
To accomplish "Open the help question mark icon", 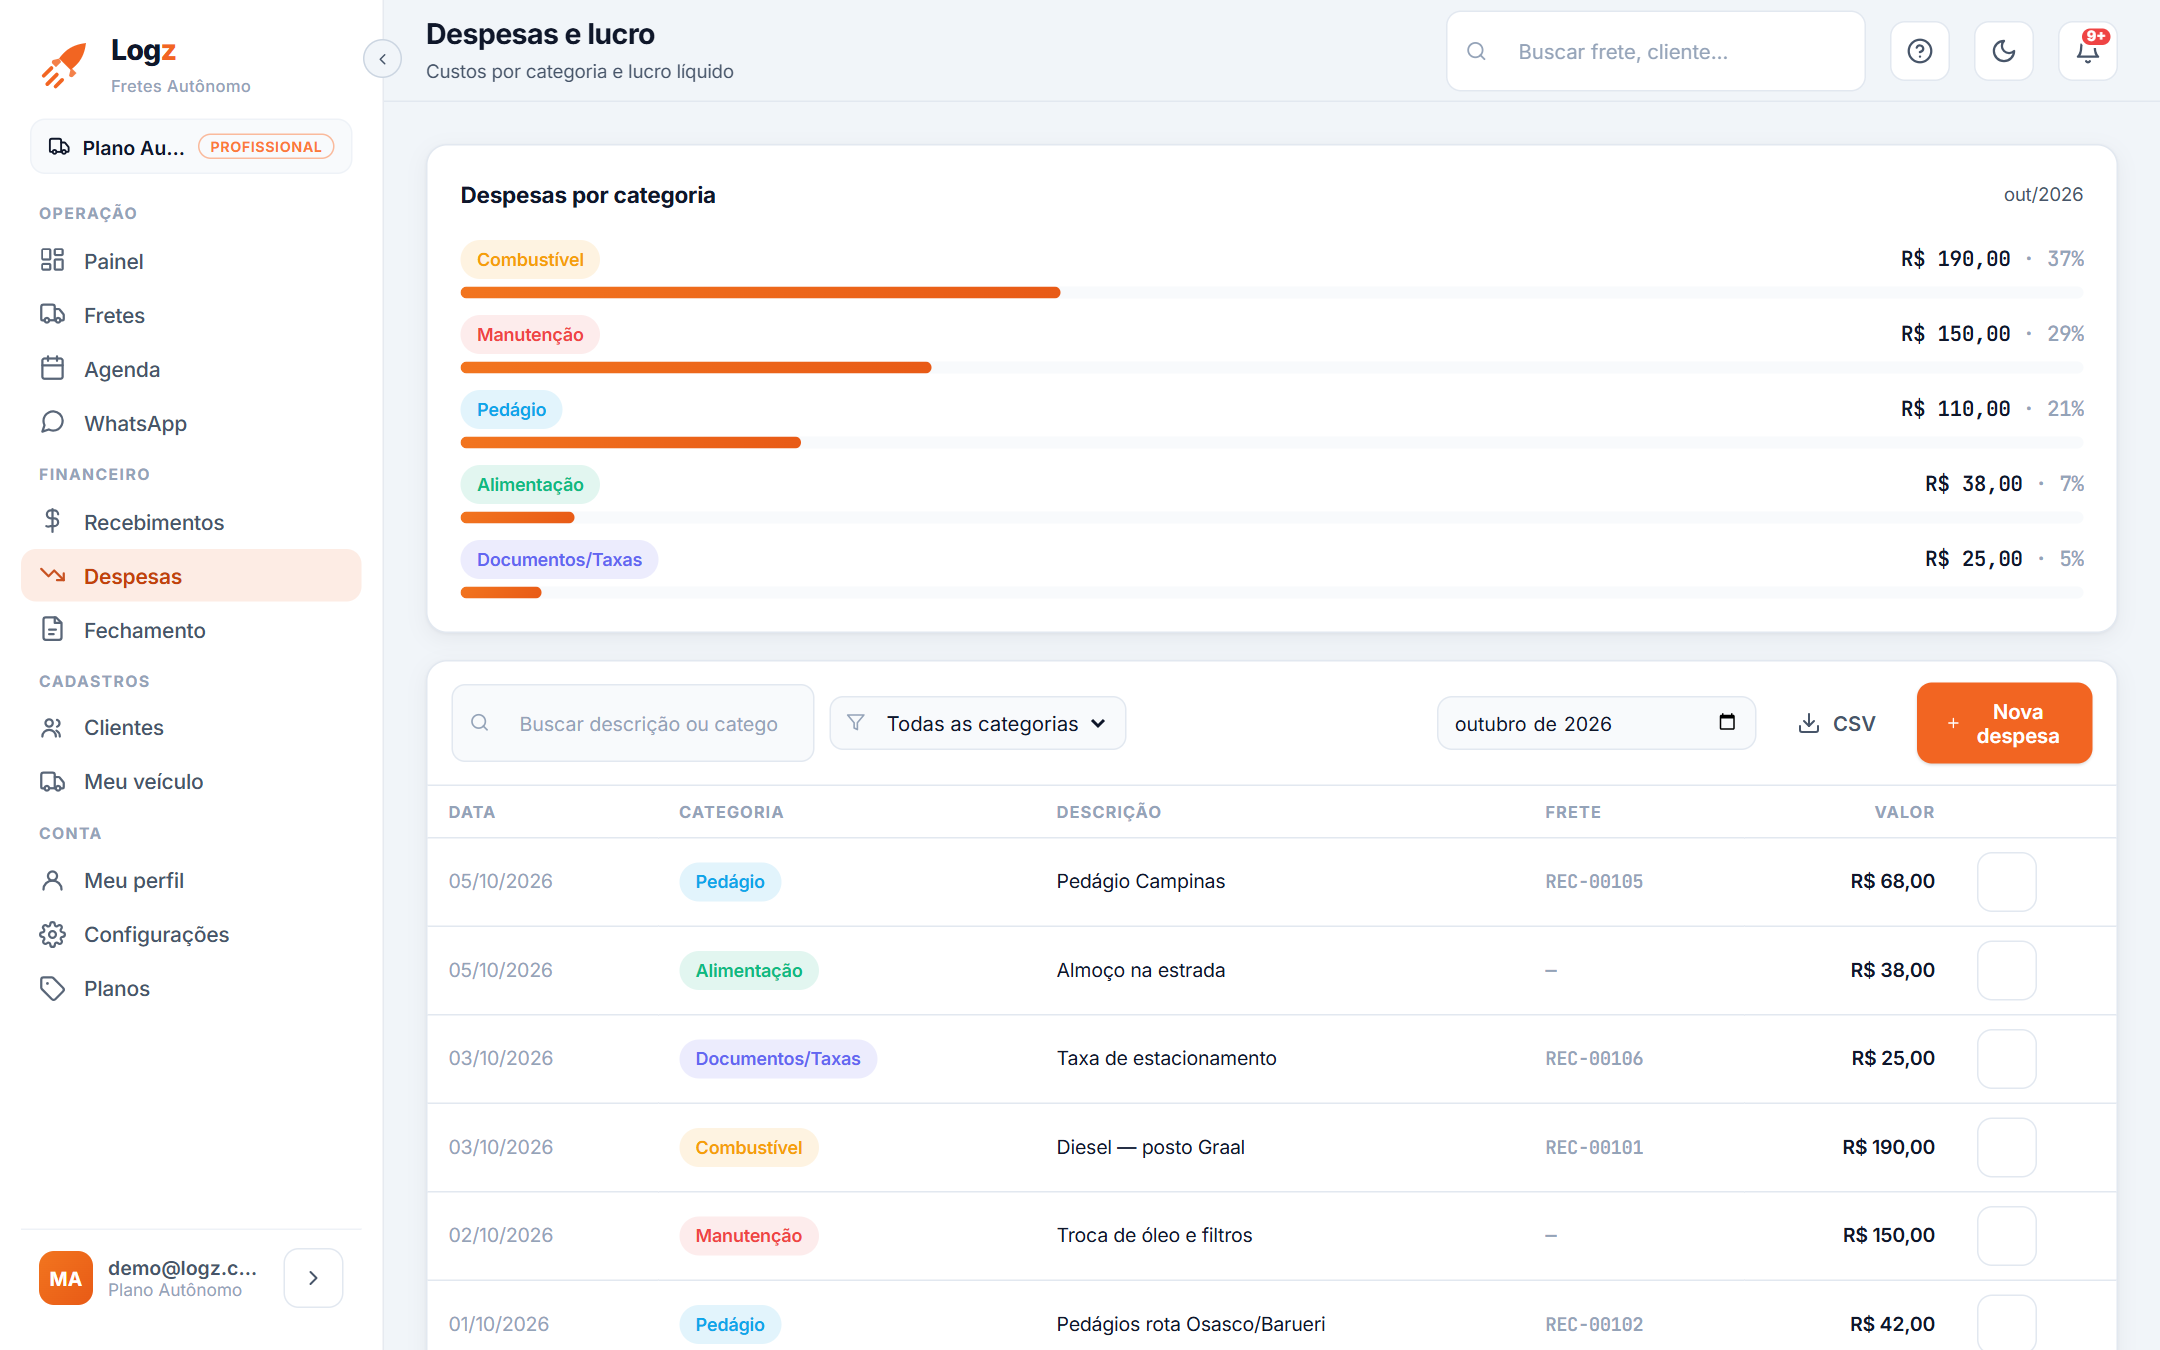I will [x=1919, y=51].
